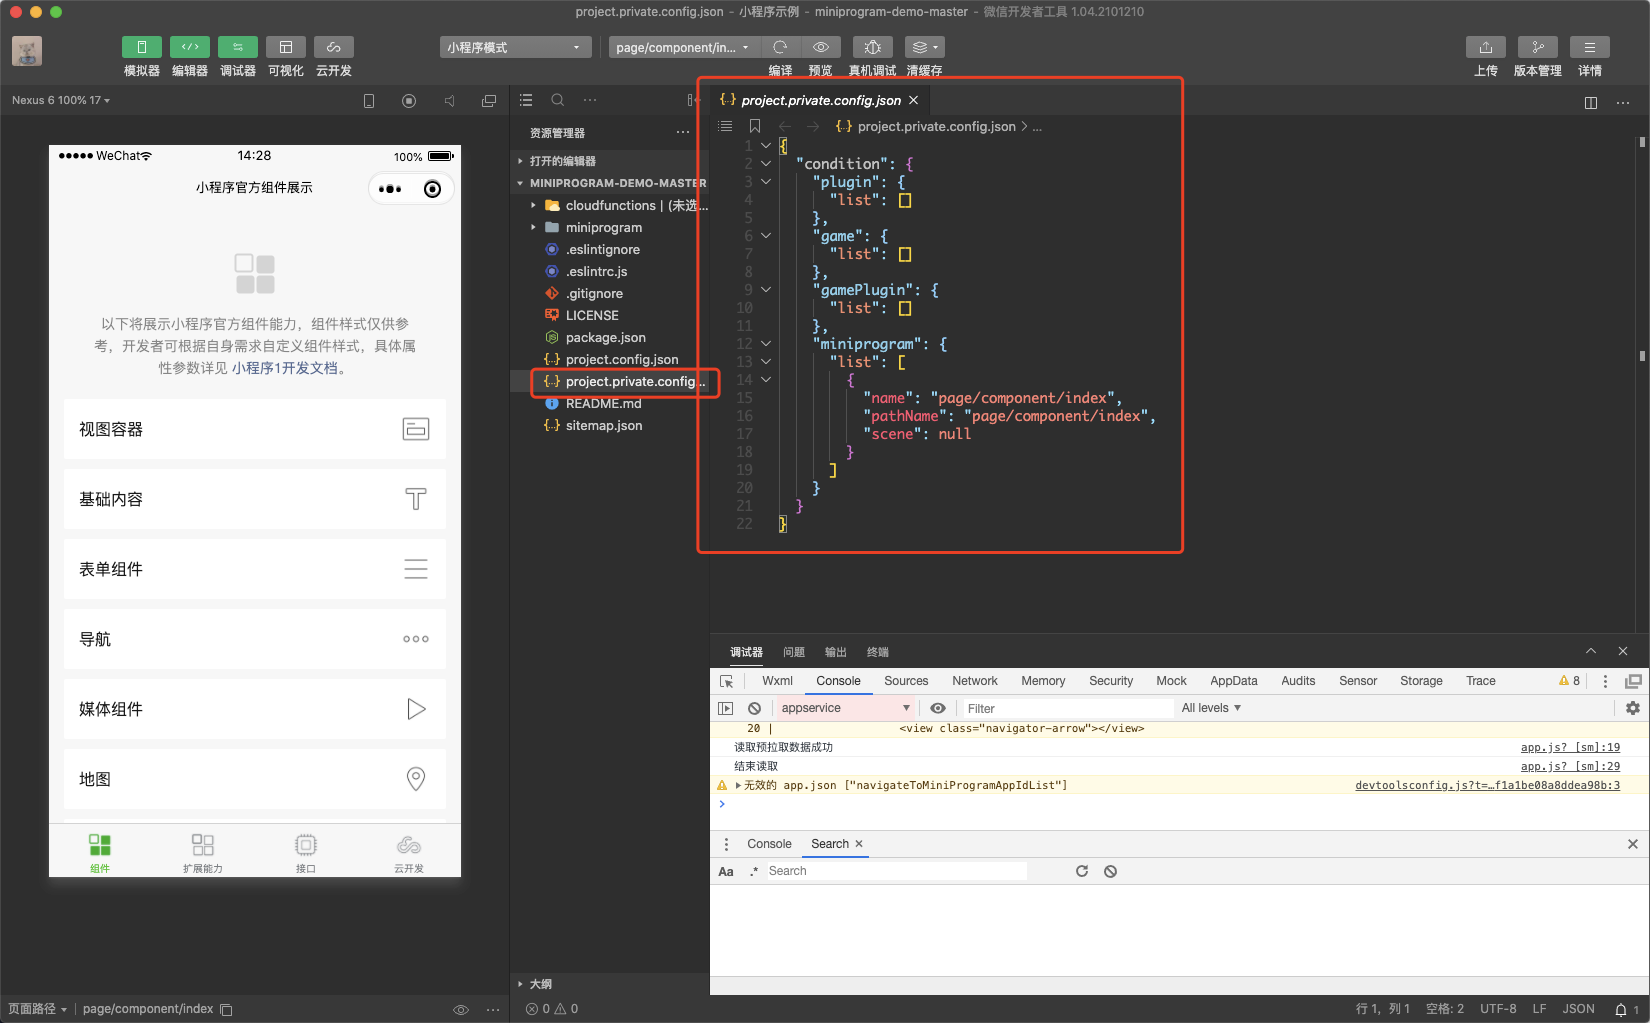Collapse the MINIPROGRAM-DEMO-MASTER root folder
The height and width of the screenshot is (1023, 1650).
[610, 183]
